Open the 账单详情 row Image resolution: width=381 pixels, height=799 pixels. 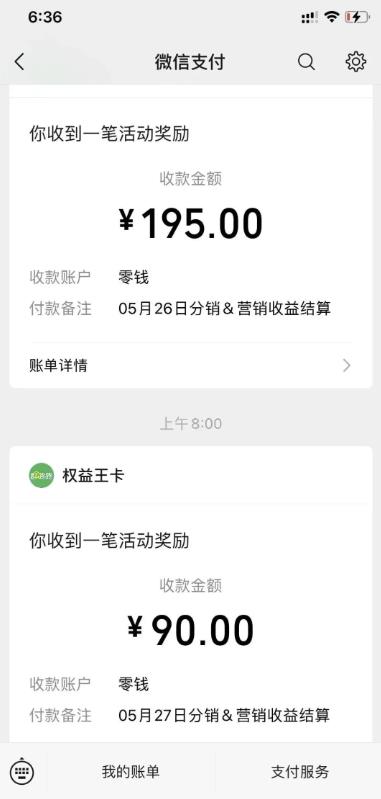click(x=190, y=365)
